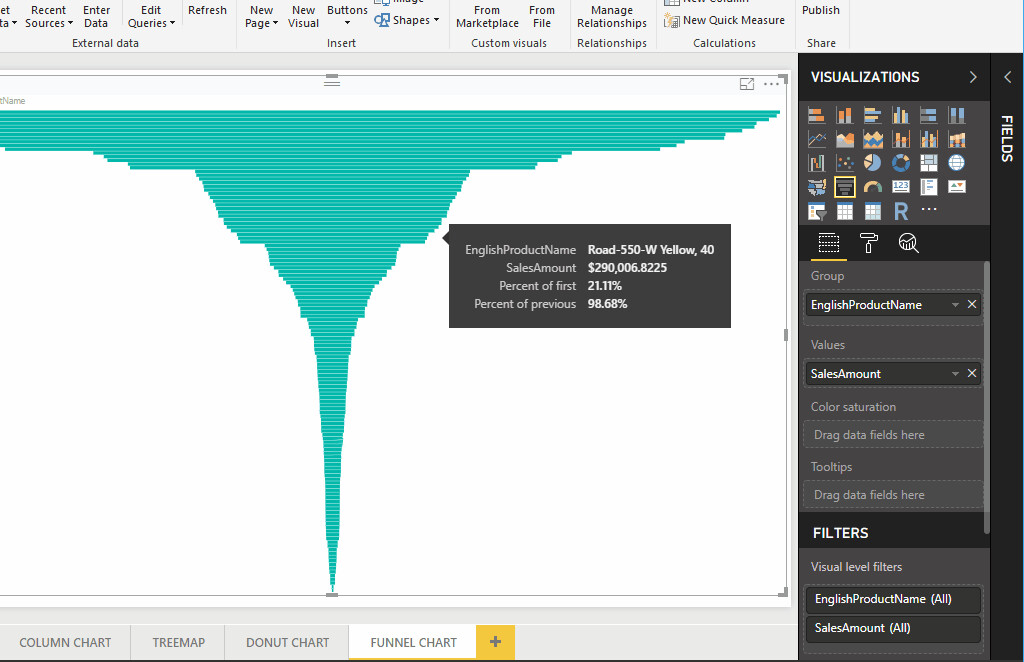
Task: Open SalesAmount field dropdown in Values
Action: click(x=955, y=374)
